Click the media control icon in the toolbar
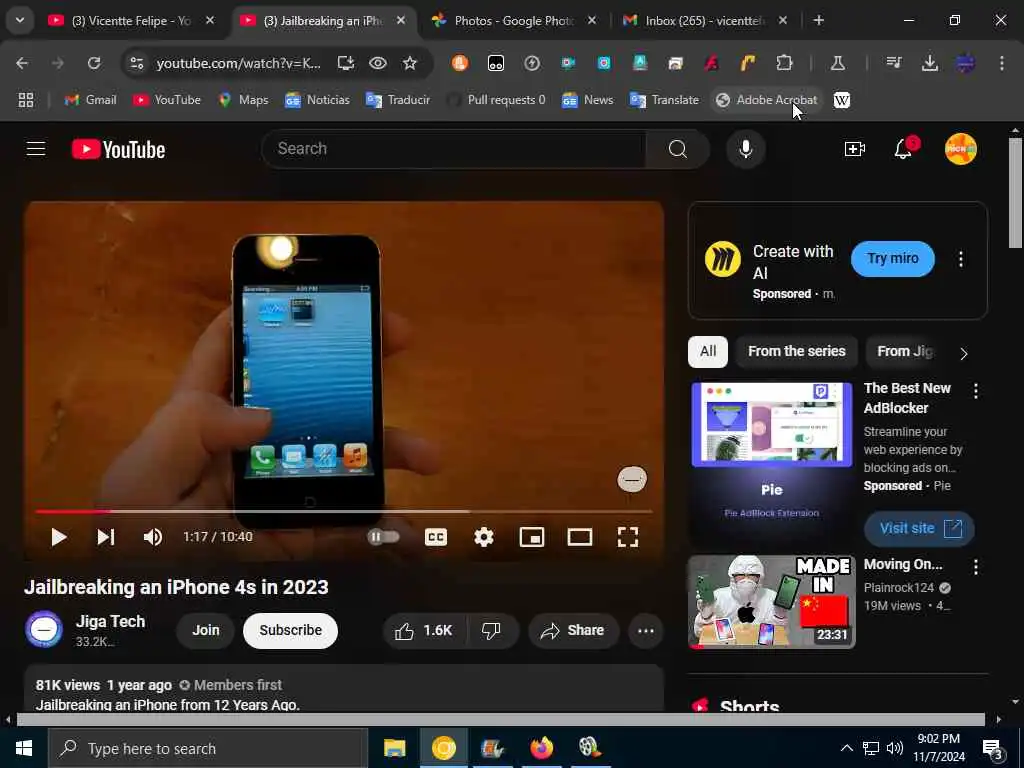The image size is (1024, 768). point(893,63)
